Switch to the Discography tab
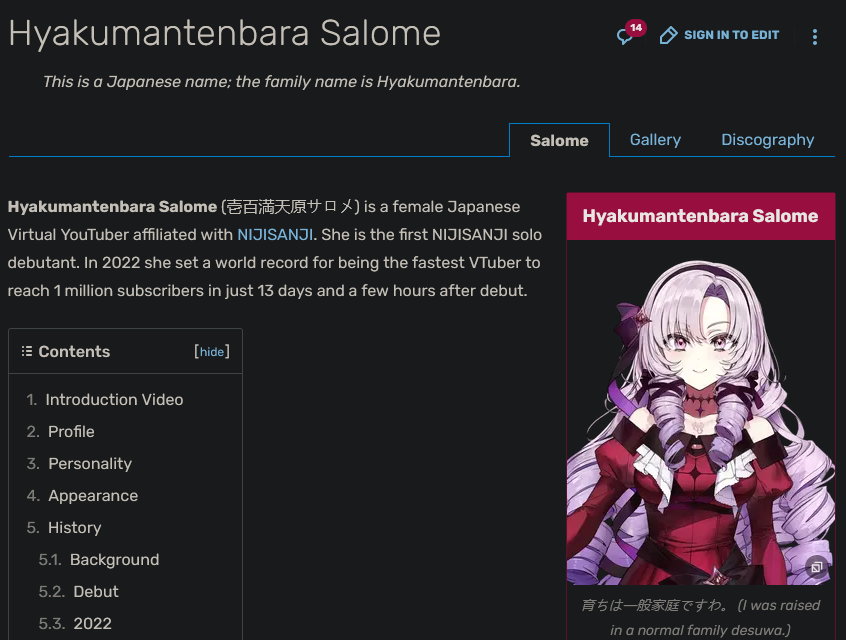Viewport: 846px width, 640px height. (x=767, y=140)
